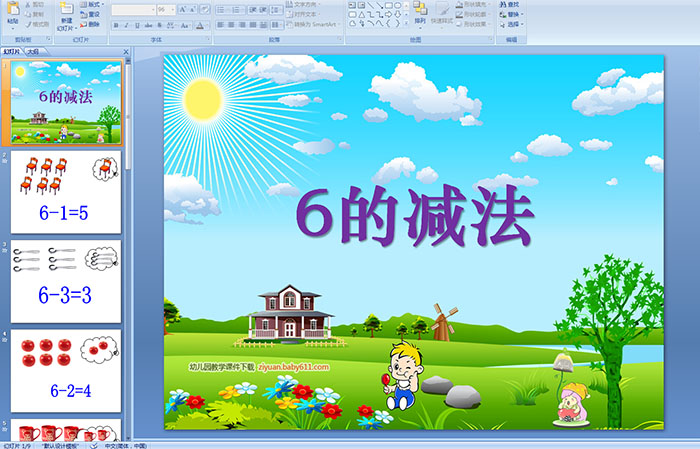
Task: Switch to the Outline (大纲) pane tab
Action: coord(33,52)
